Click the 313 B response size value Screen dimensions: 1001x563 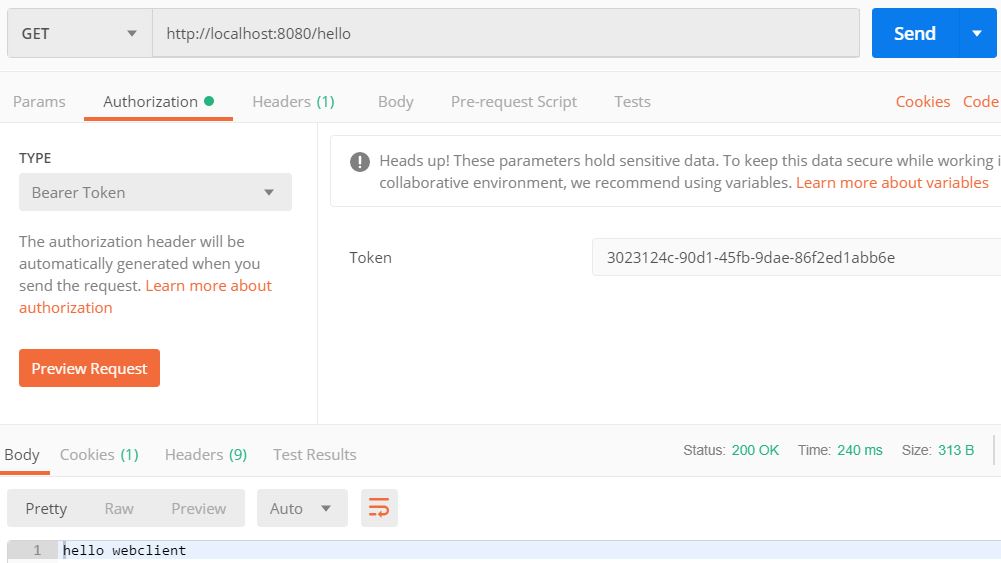point(956,450)
